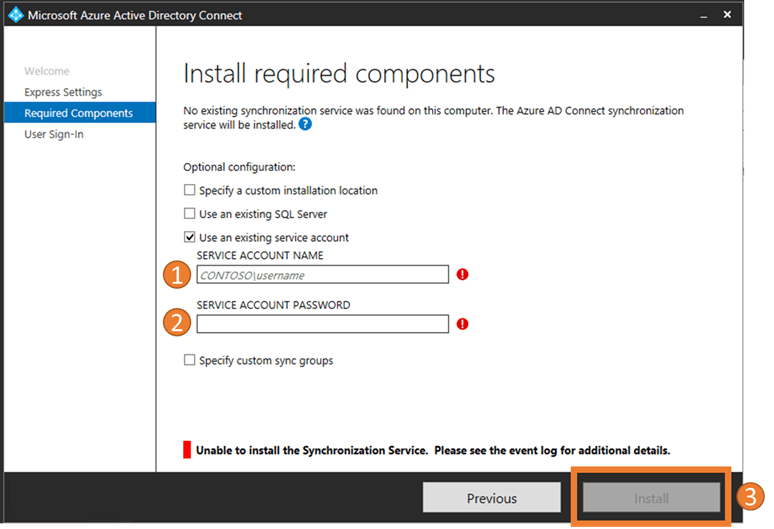Screen dimensions: 774x529
Task: Click the 'Optional configuration:' label
Action: point(239,167)
